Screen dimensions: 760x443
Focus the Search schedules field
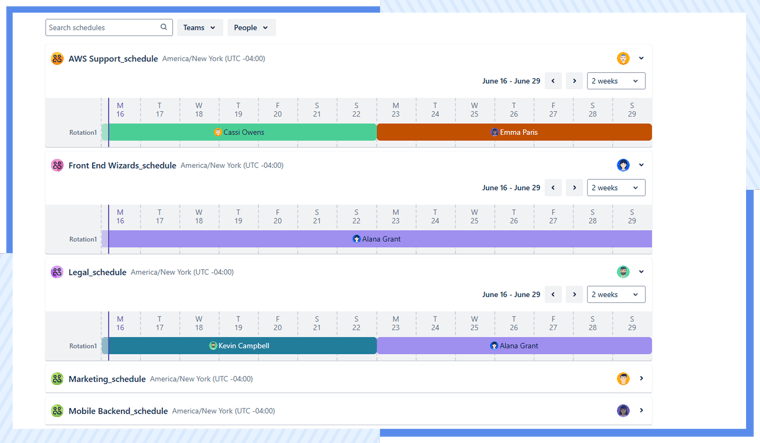click(x=109, y=28)
